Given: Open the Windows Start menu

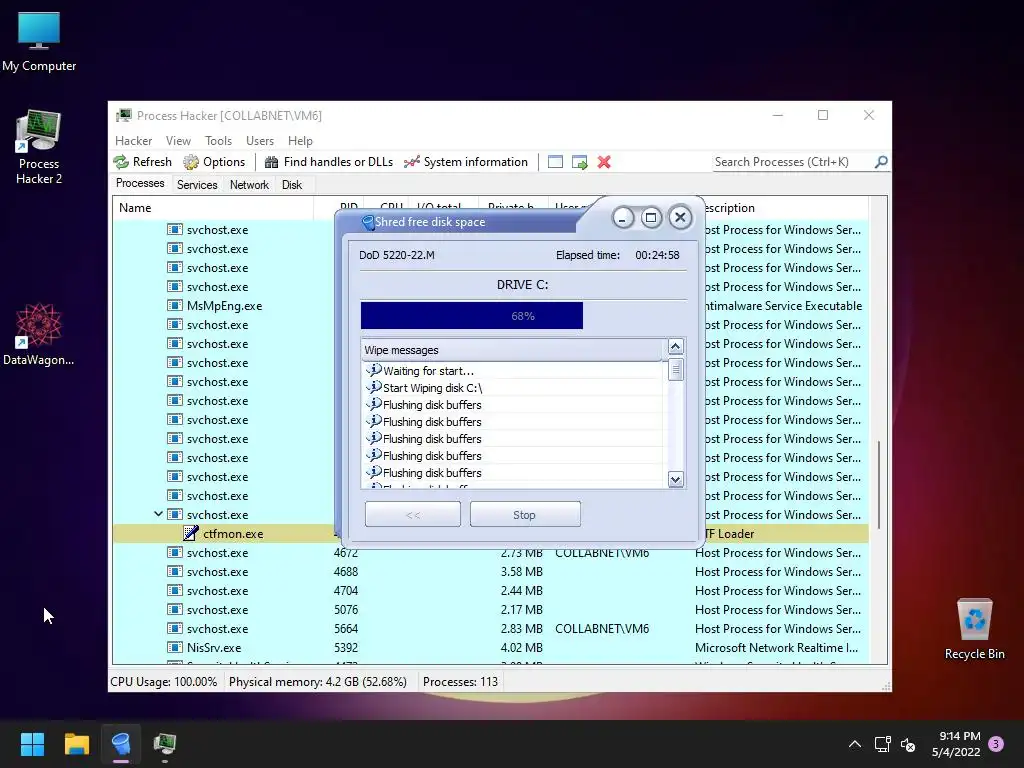Looking at the screenshot, I should coord(32,744).
